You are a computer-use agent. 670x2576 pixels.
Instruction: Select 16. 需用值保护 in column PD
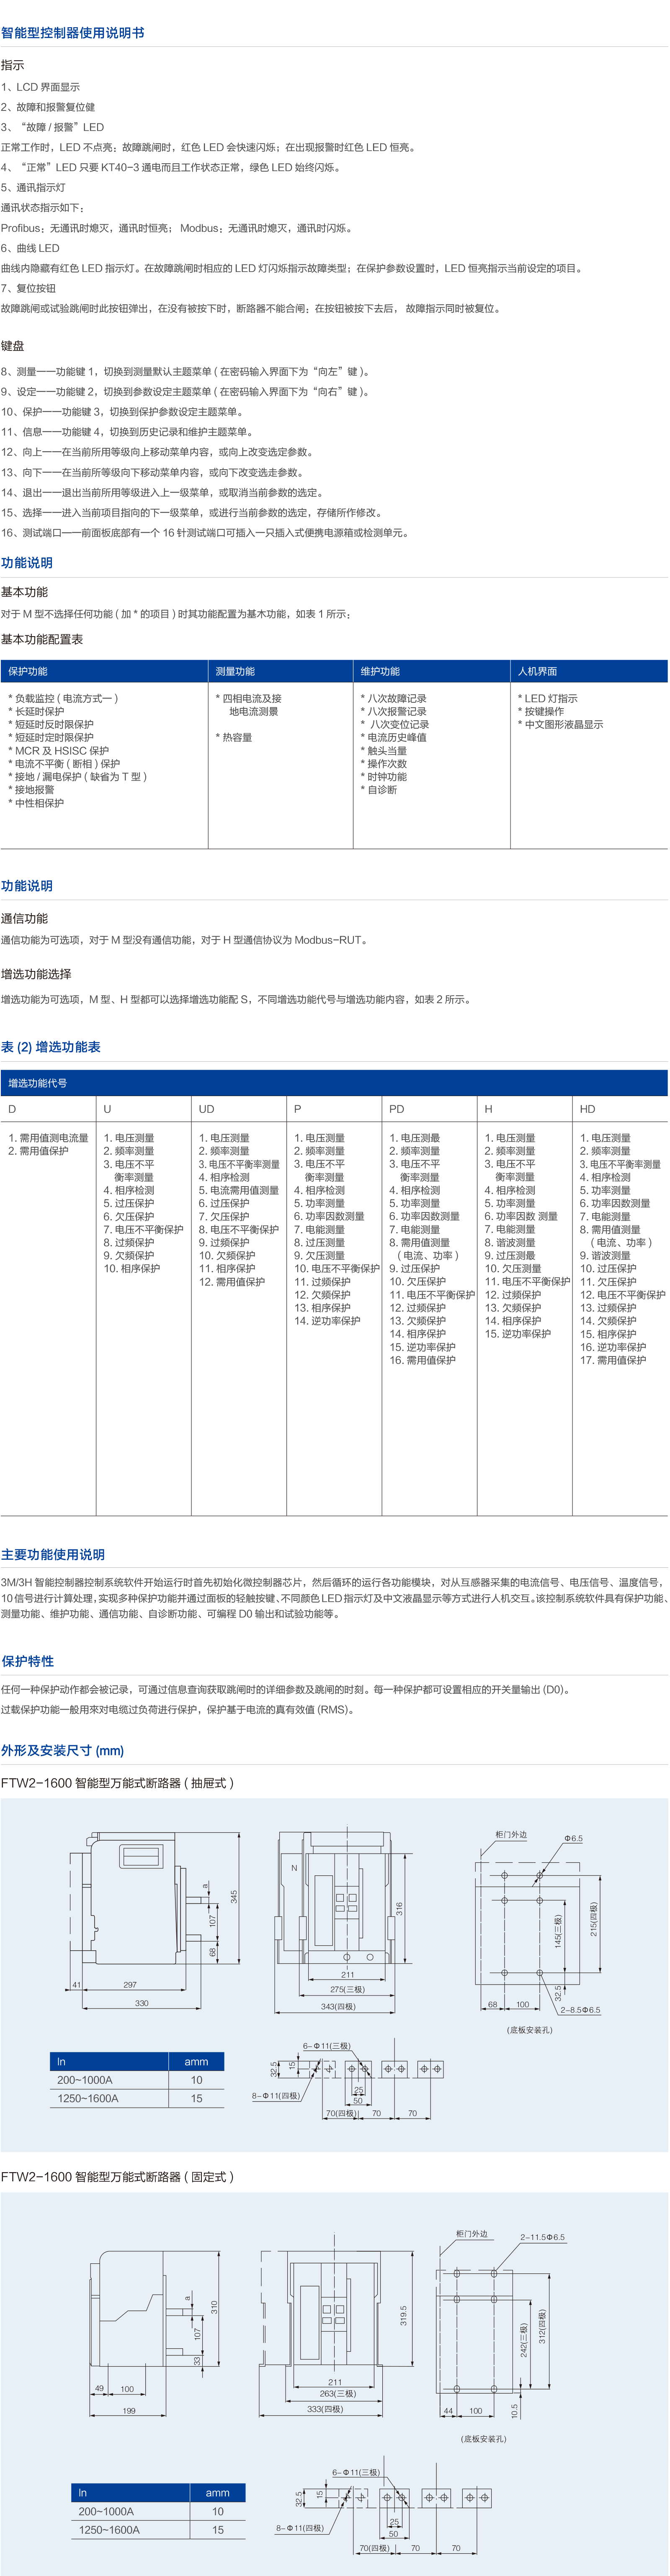pos(423,1360)
